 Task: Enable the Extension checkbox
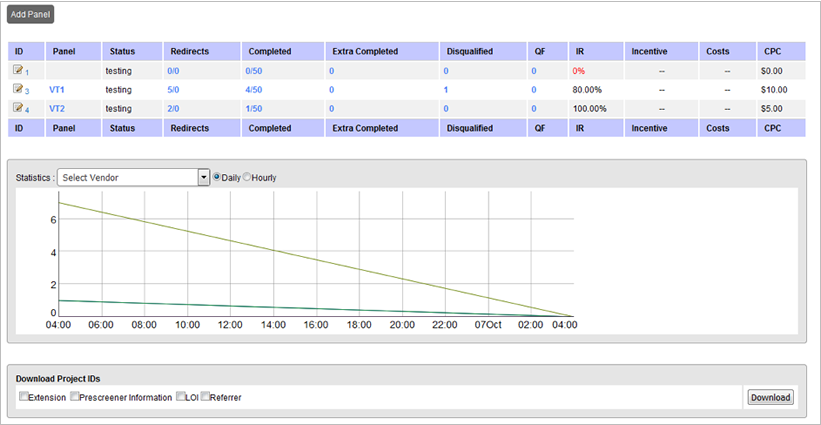tap(24, 397)
